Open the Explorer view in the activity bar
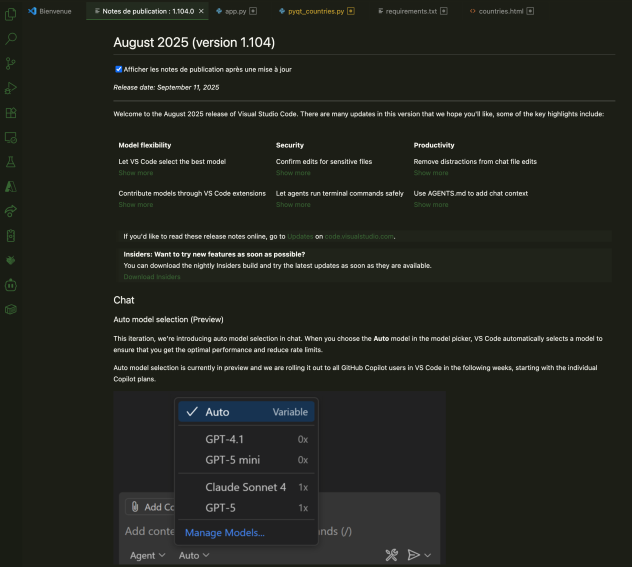632x567 pixels. [11, 15]
